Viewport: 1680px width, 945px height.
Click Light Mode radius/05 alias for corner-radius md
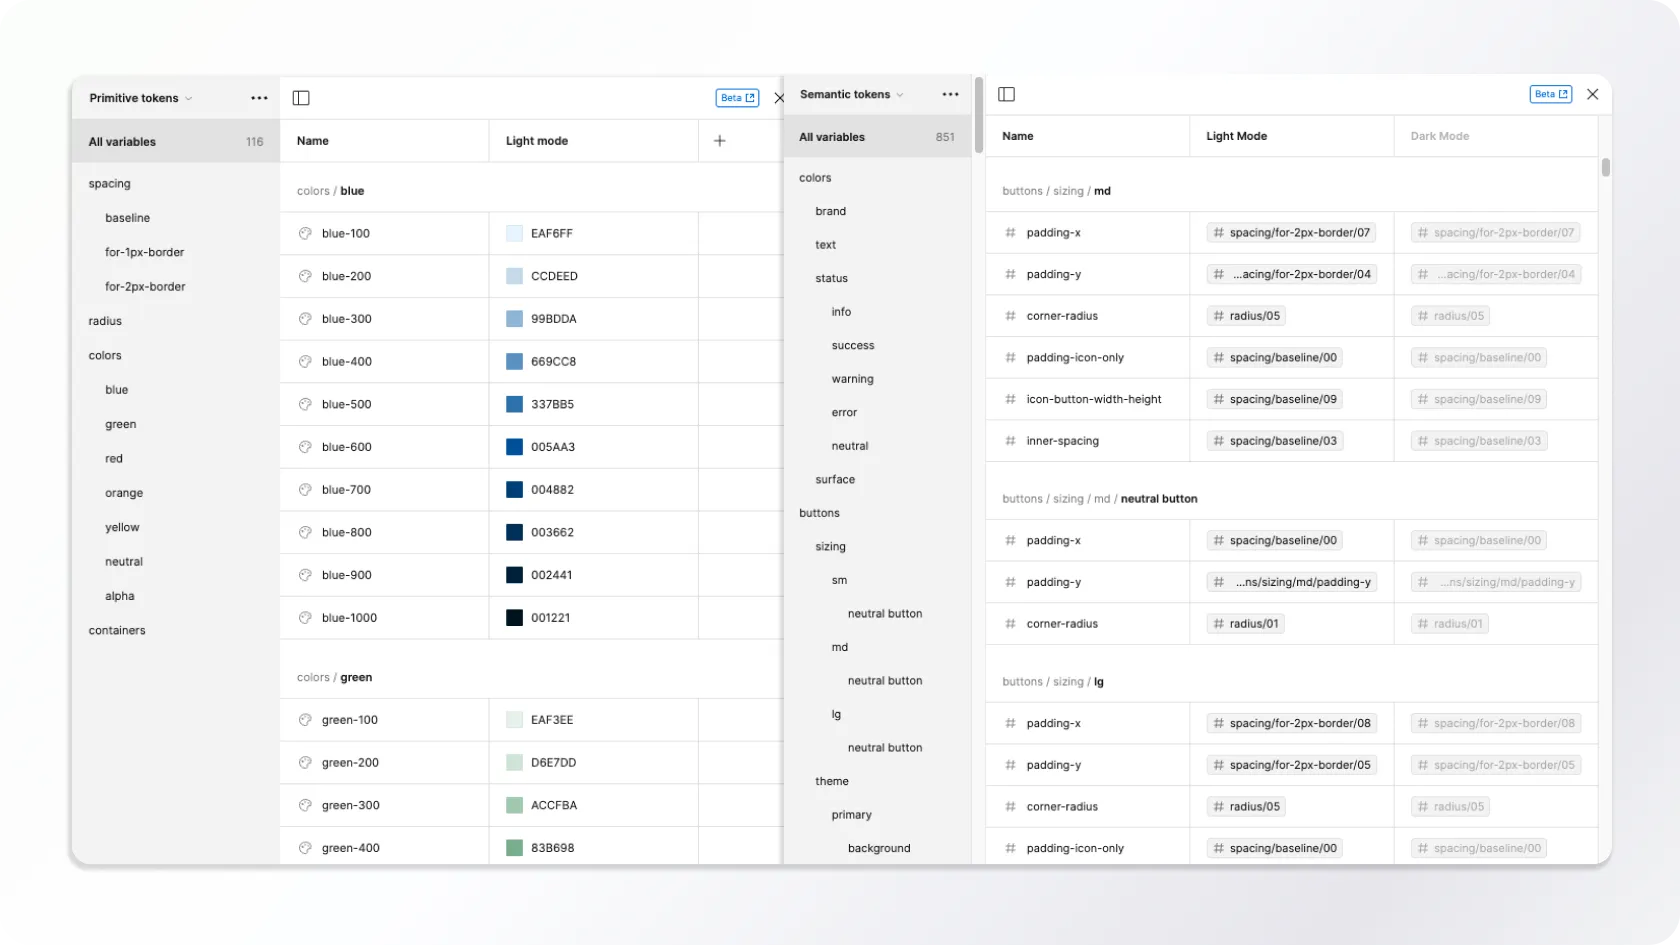point(1246,316)
